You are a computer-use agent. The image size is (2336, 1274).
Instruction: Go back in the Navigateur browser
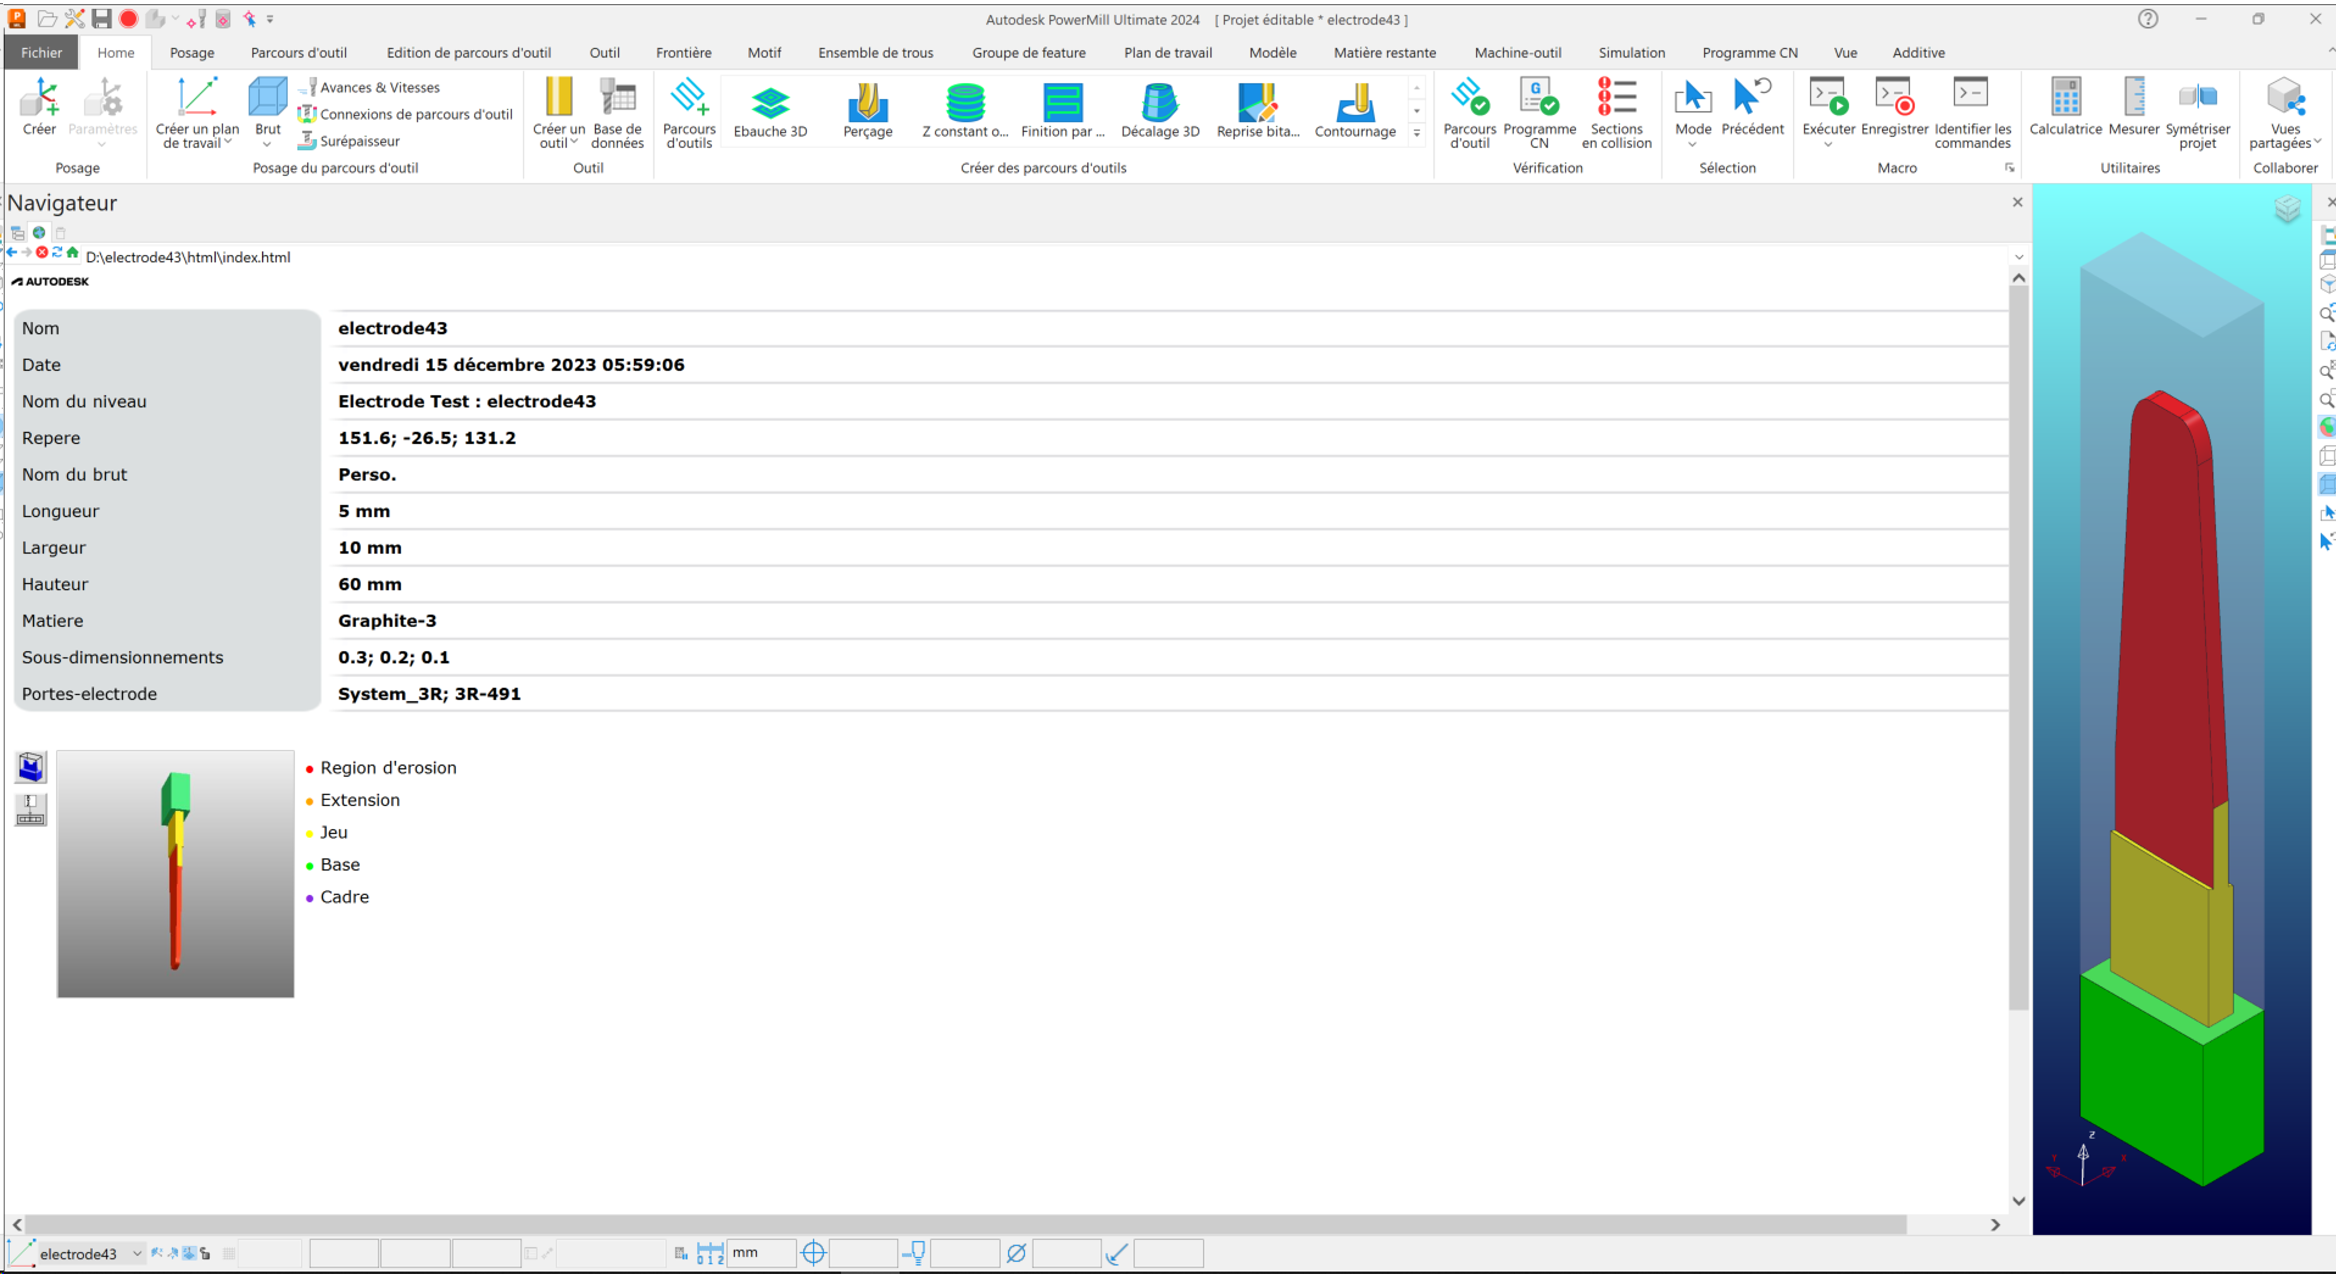12,253
